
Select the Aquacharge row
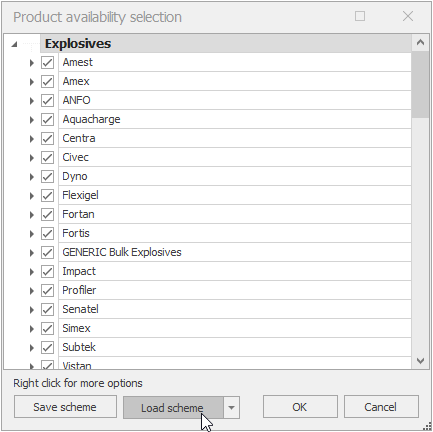click(x=235, y=119)
